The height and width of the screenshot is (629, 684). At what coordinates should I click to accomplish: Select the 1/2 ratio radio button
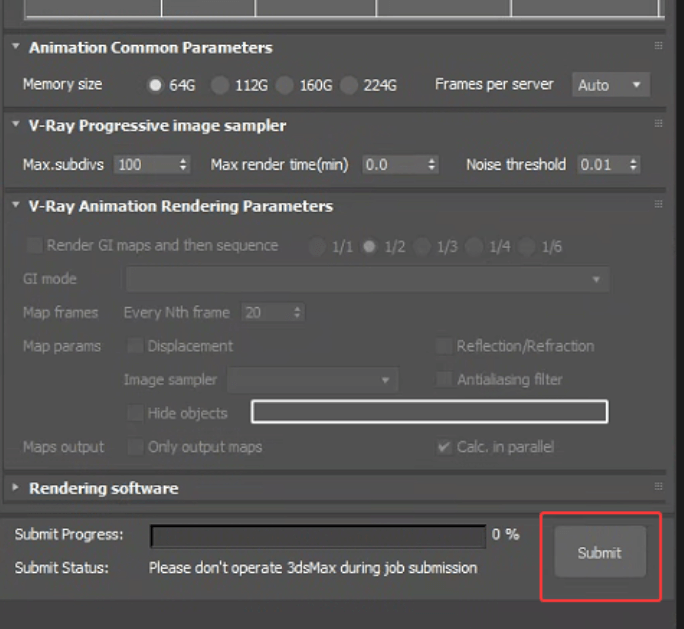click(369, 247)
